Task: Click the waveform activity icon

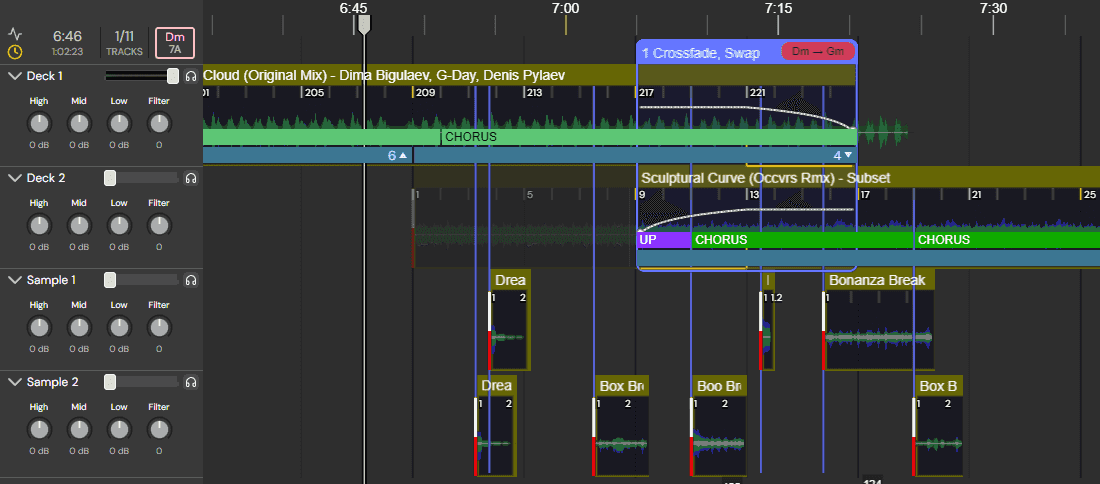Action: click(x=15, y=32)
